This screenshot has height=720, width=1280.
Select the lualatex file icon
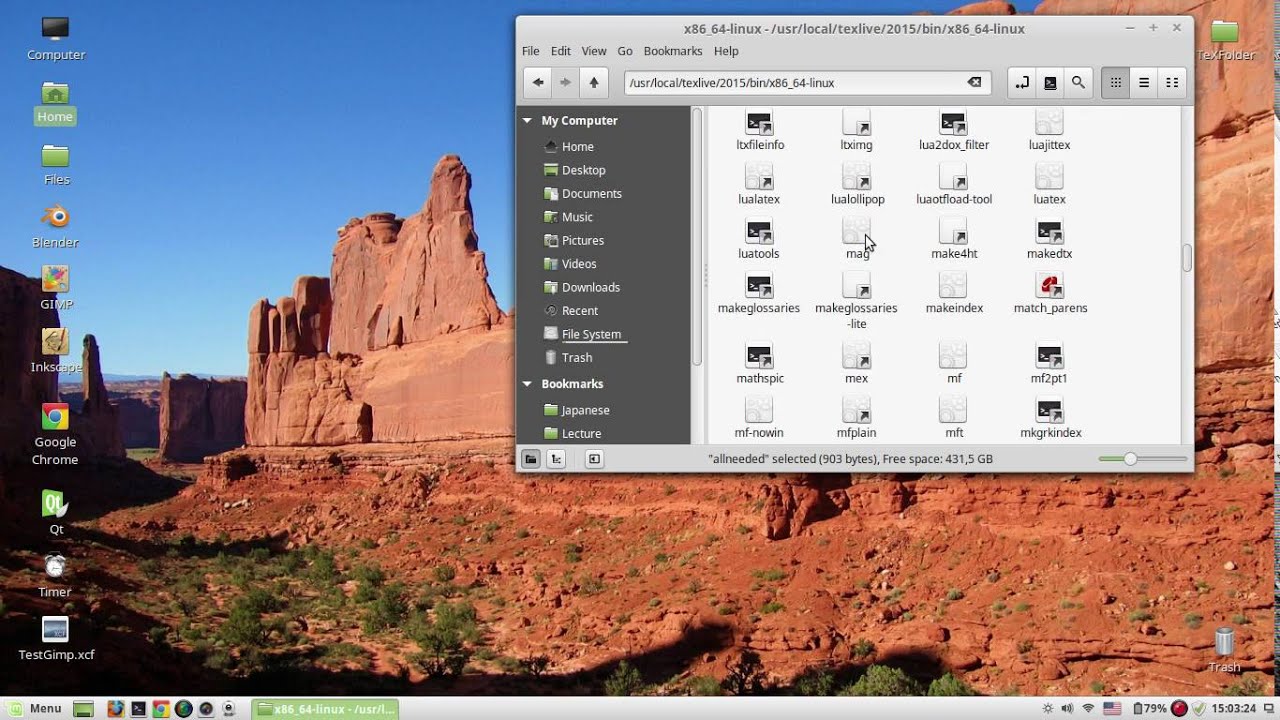[x=760, y=178]
